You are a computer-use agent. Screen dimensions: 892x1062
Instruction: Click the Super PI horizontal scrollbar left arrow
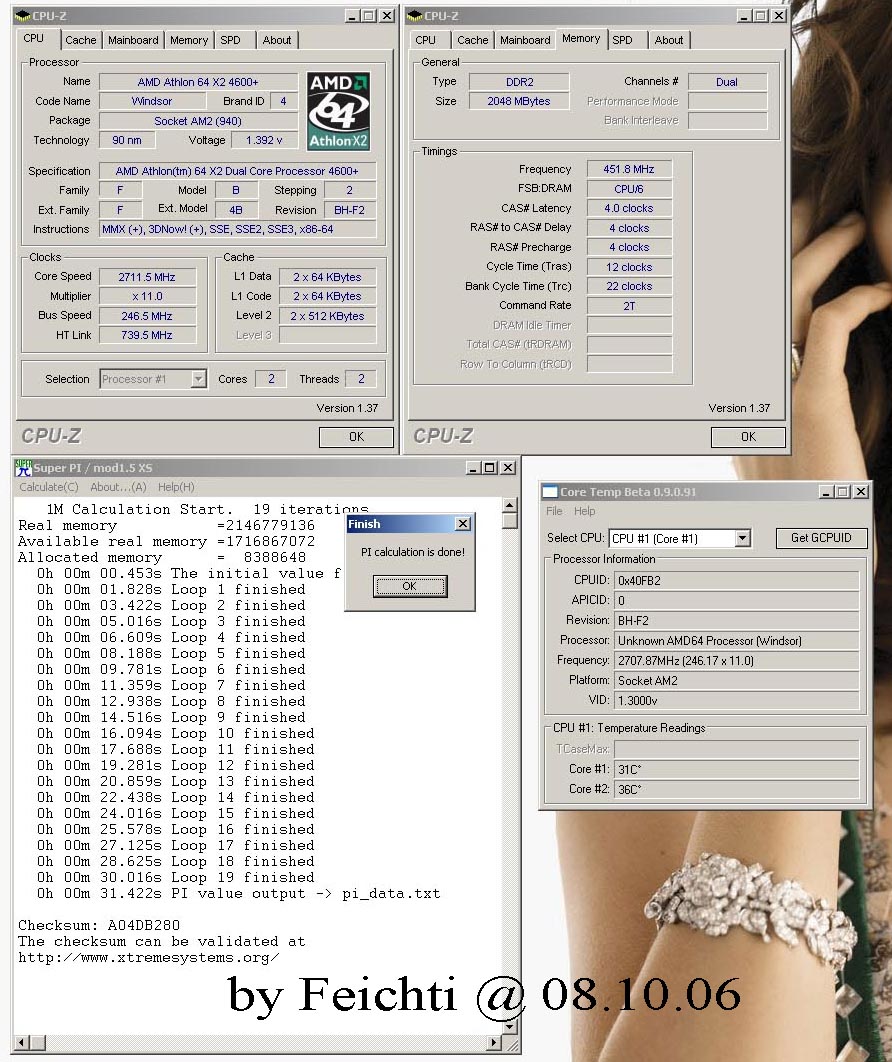click(x=22, y=1042)
